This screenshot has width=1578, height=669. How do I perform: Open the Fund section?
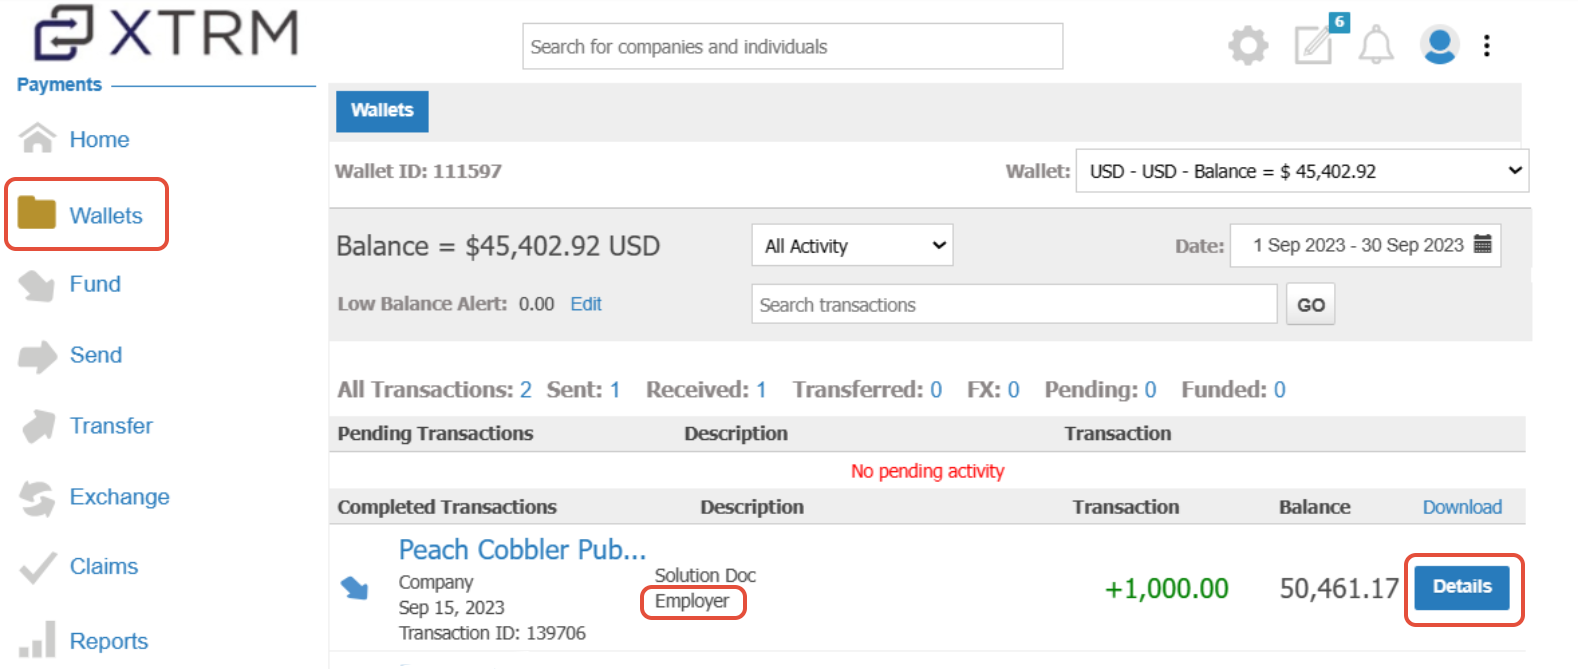tap(95, 284)
